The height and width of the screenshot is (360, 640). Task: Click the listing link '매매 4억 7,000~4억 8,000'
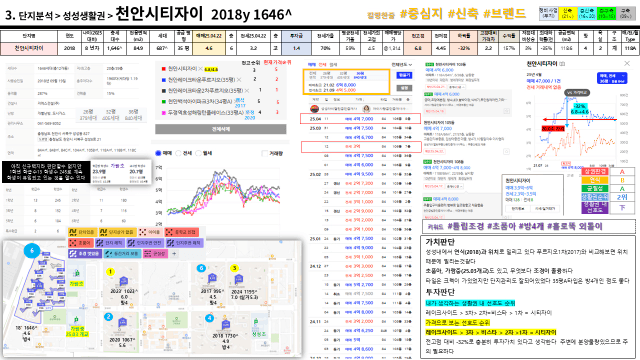pos(447,168)
